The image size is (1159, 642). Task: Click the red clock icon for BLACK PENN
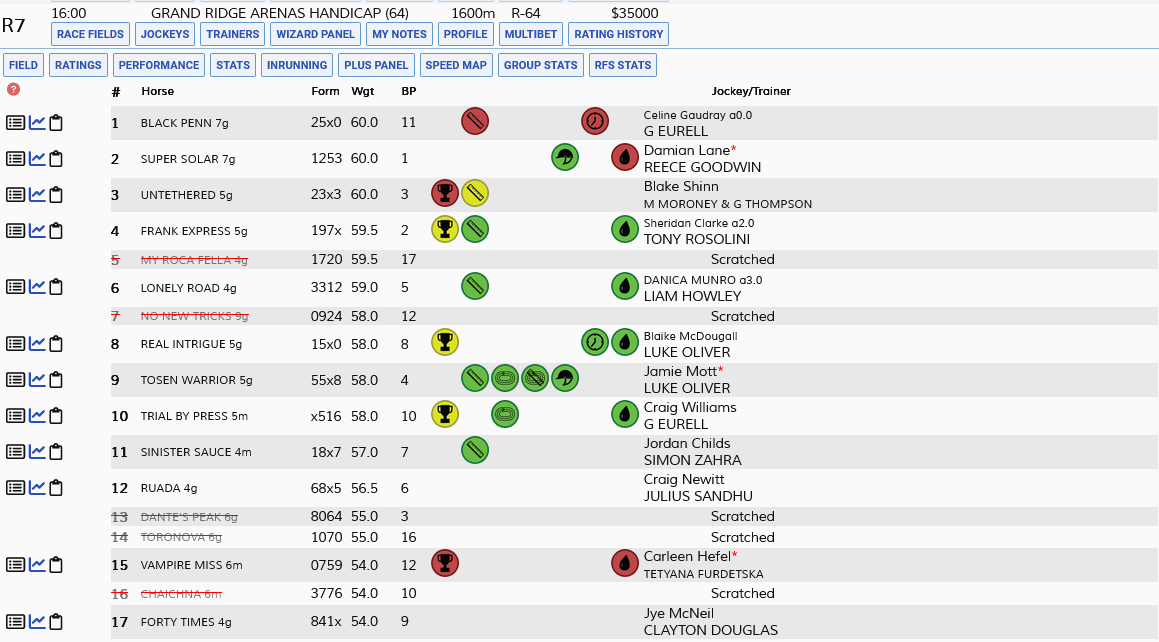pyautogui.click(x=595, y=121)
